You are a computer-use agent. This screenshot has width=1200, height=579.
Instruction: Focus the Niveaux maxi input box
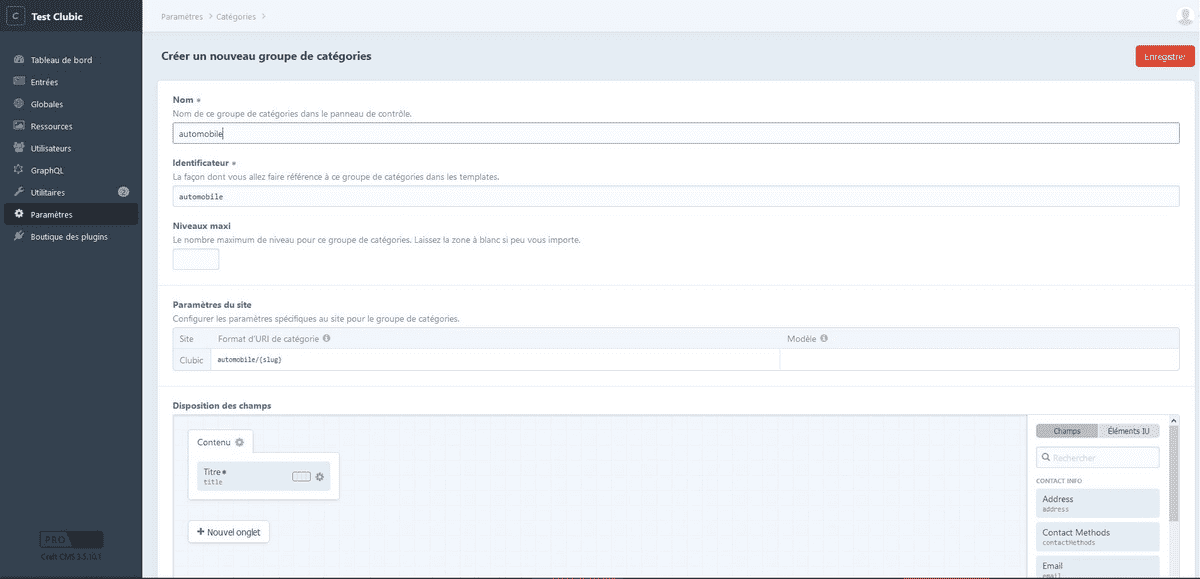coord(196,260)
